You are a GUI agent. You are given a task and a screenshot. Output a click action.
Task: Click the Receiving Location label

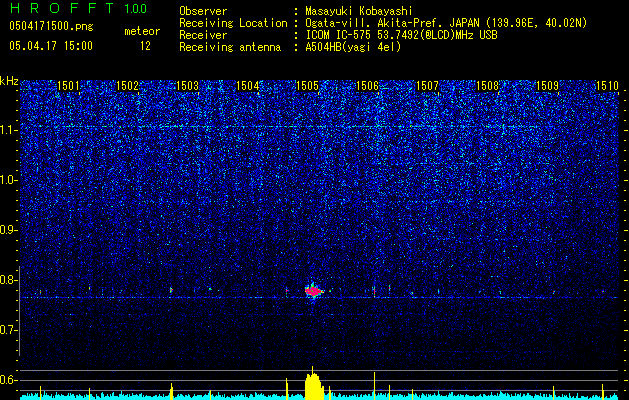(x=233, y=23)
